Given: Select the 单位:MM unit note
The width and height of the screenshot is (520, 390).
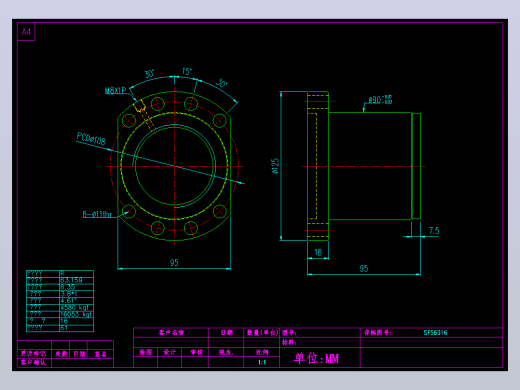Looking at the screenshot, I should (x=316, y=358).
